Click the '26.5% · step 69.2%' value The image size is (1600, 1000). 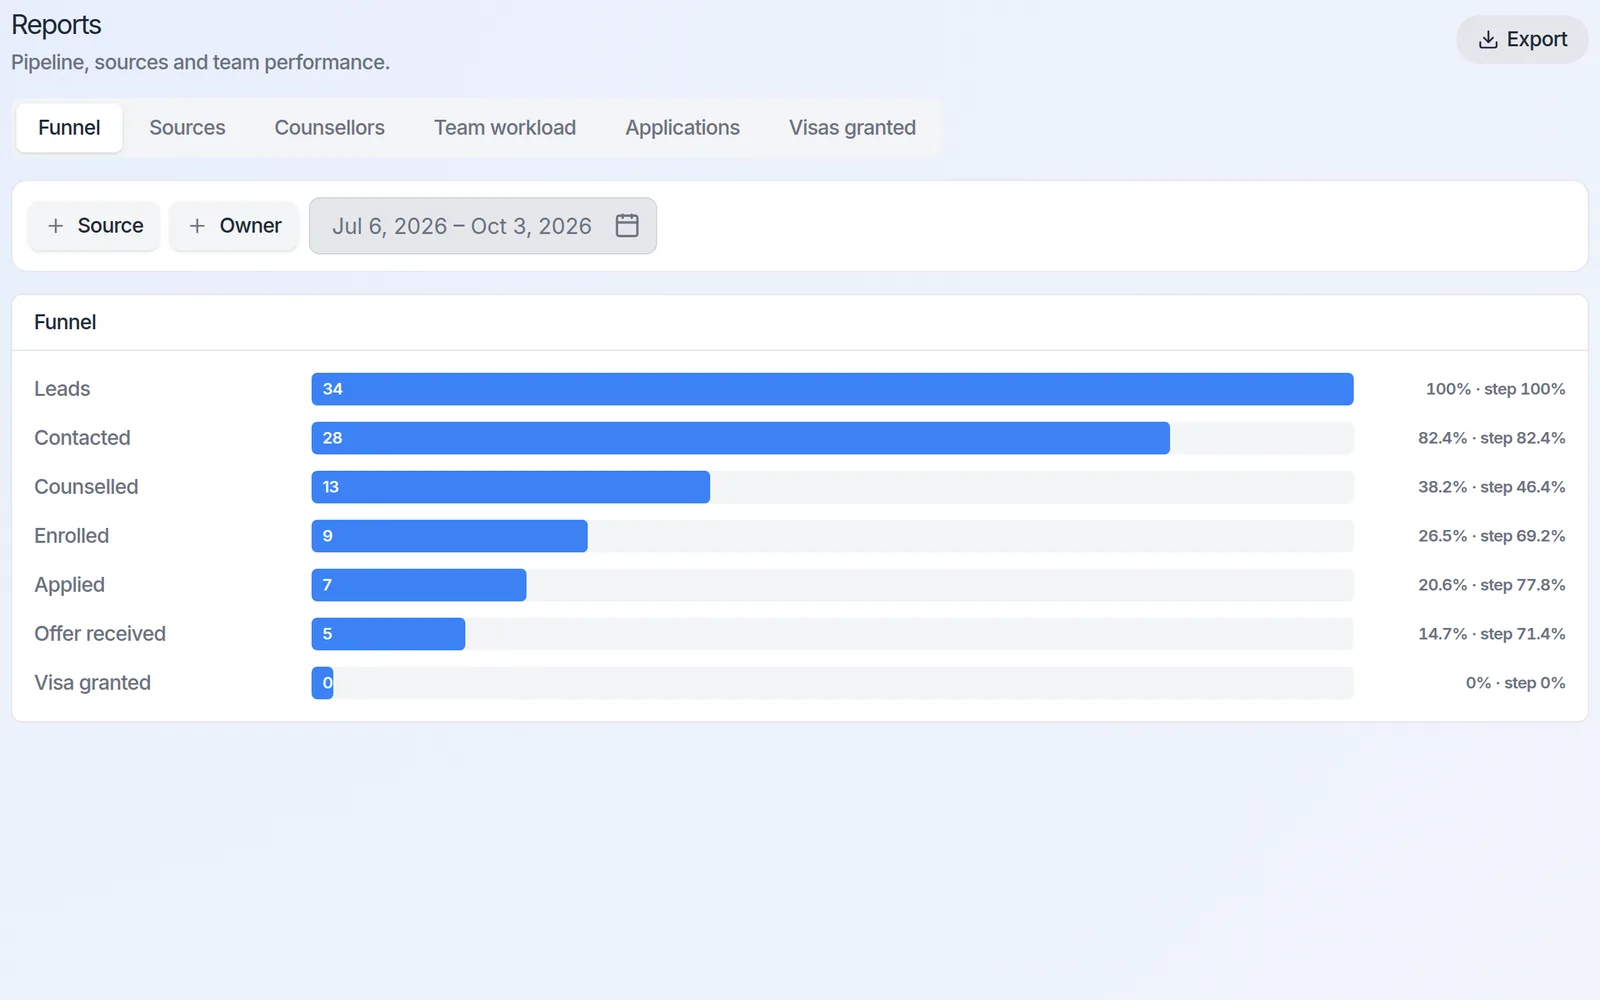tap(1491, 536)
